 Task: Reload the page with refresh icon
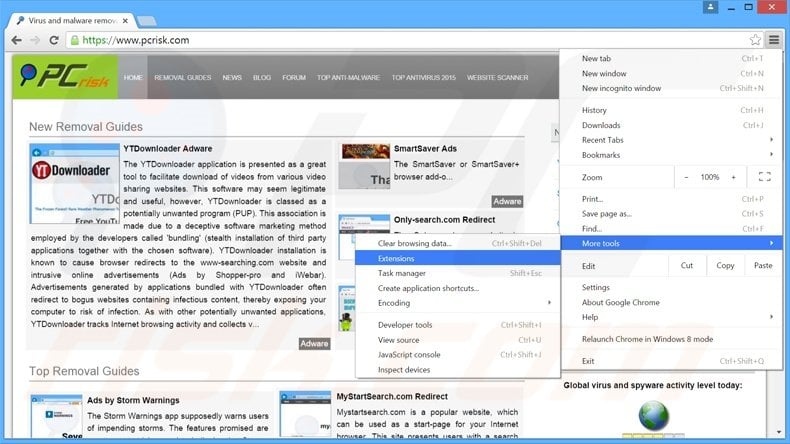pyautogui.click(x=54, y=40)
